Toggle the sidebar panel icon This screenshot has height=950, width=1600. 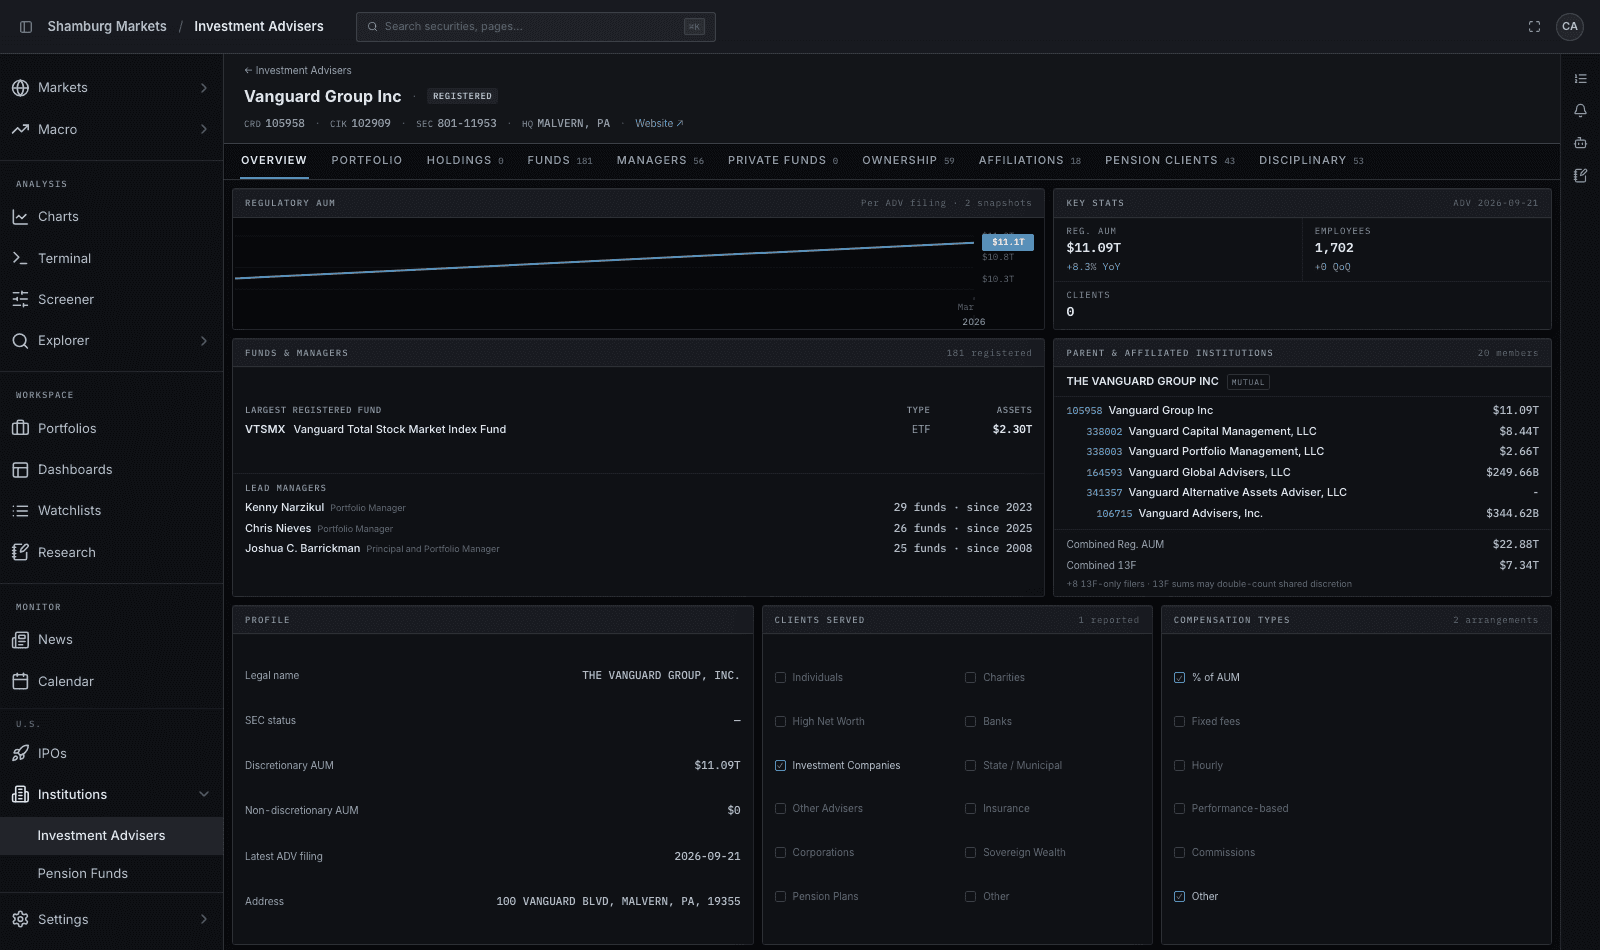point(26,27)
